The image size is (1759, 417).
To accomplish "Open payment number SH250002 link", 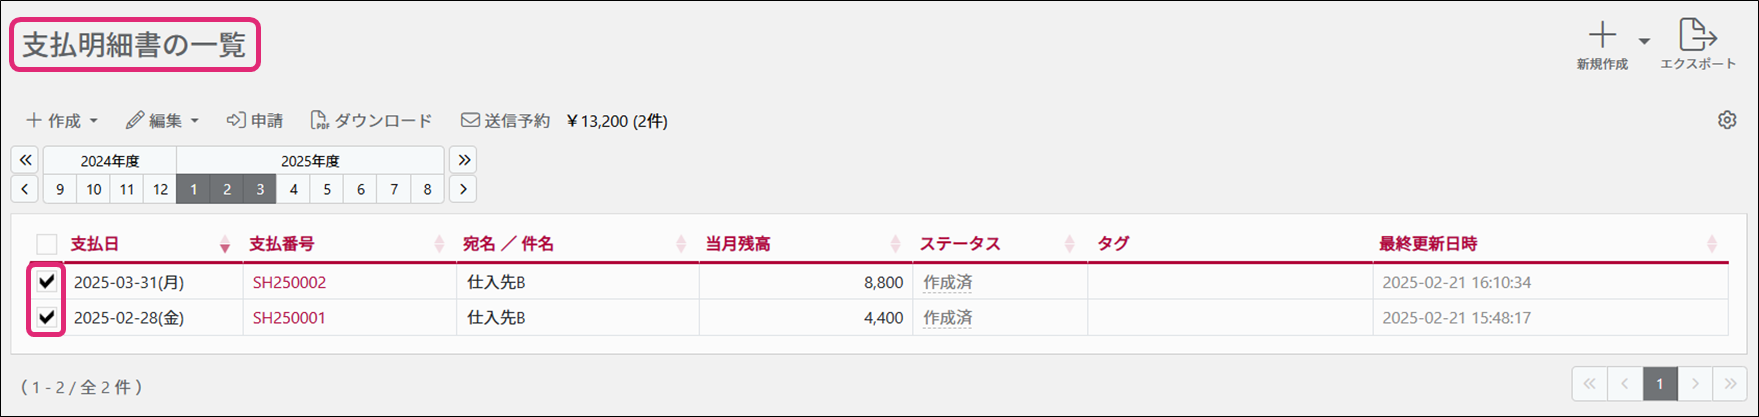I will click(289, 283).
